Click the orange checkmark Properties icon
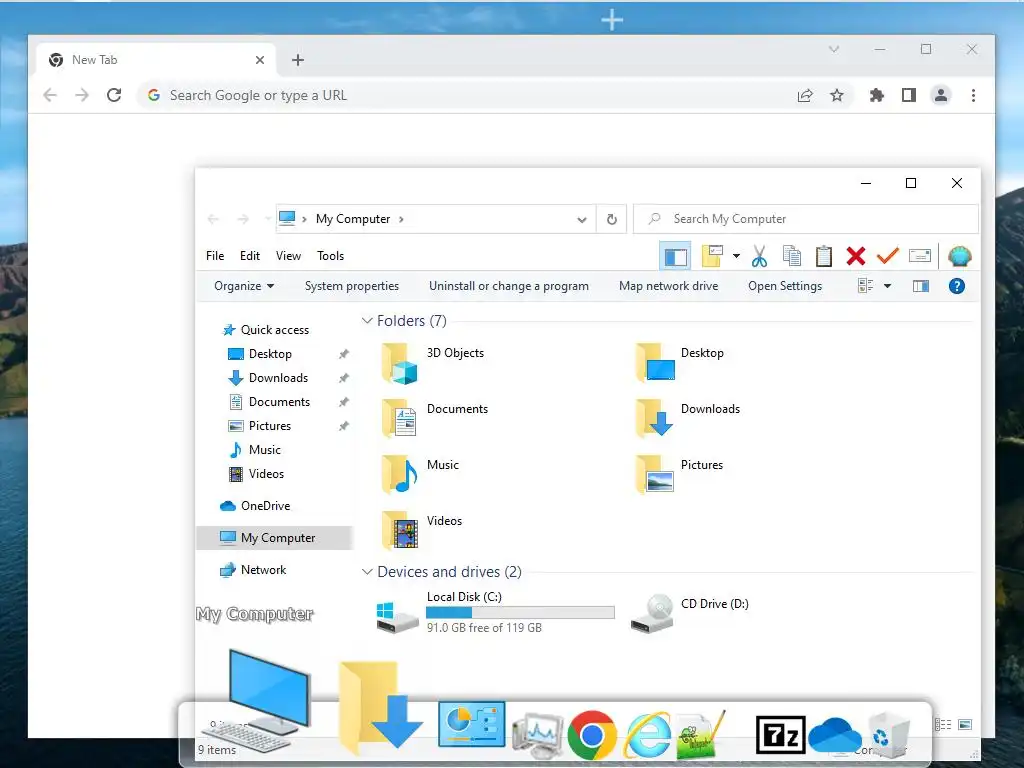This screenshot has width=1024, height=768. coord(888,256)
